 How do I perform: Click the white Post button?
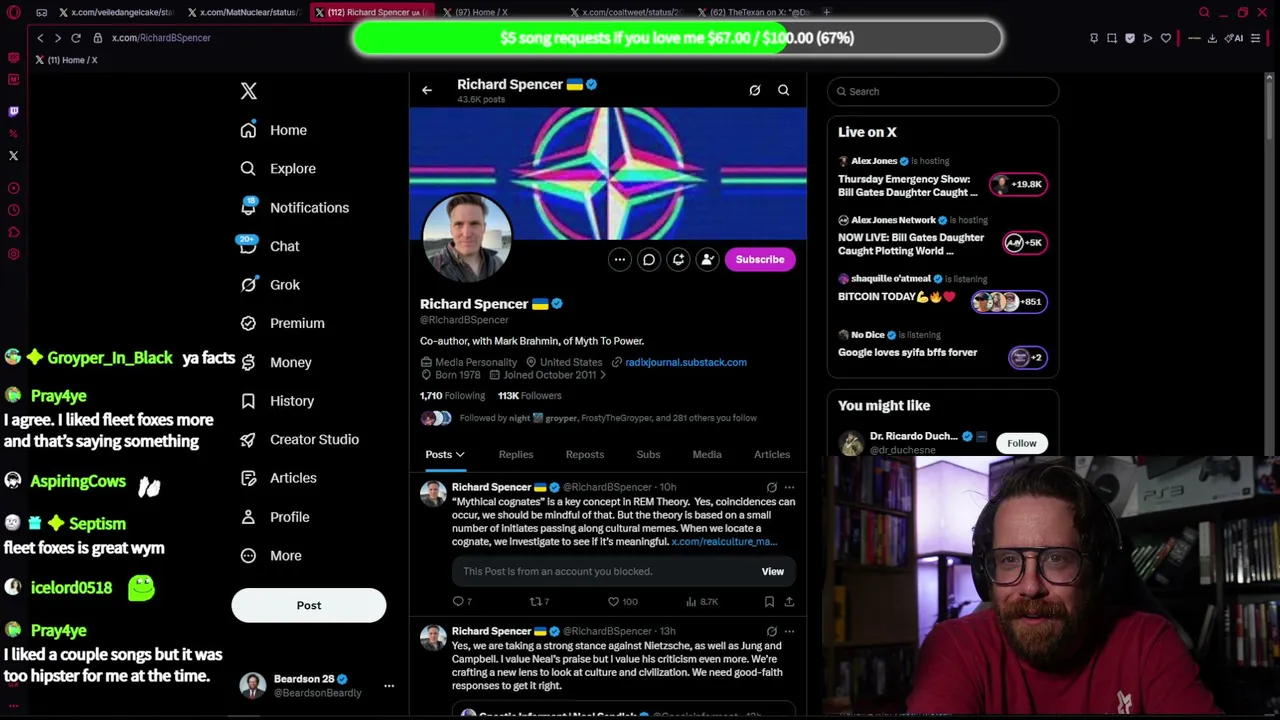309,605
